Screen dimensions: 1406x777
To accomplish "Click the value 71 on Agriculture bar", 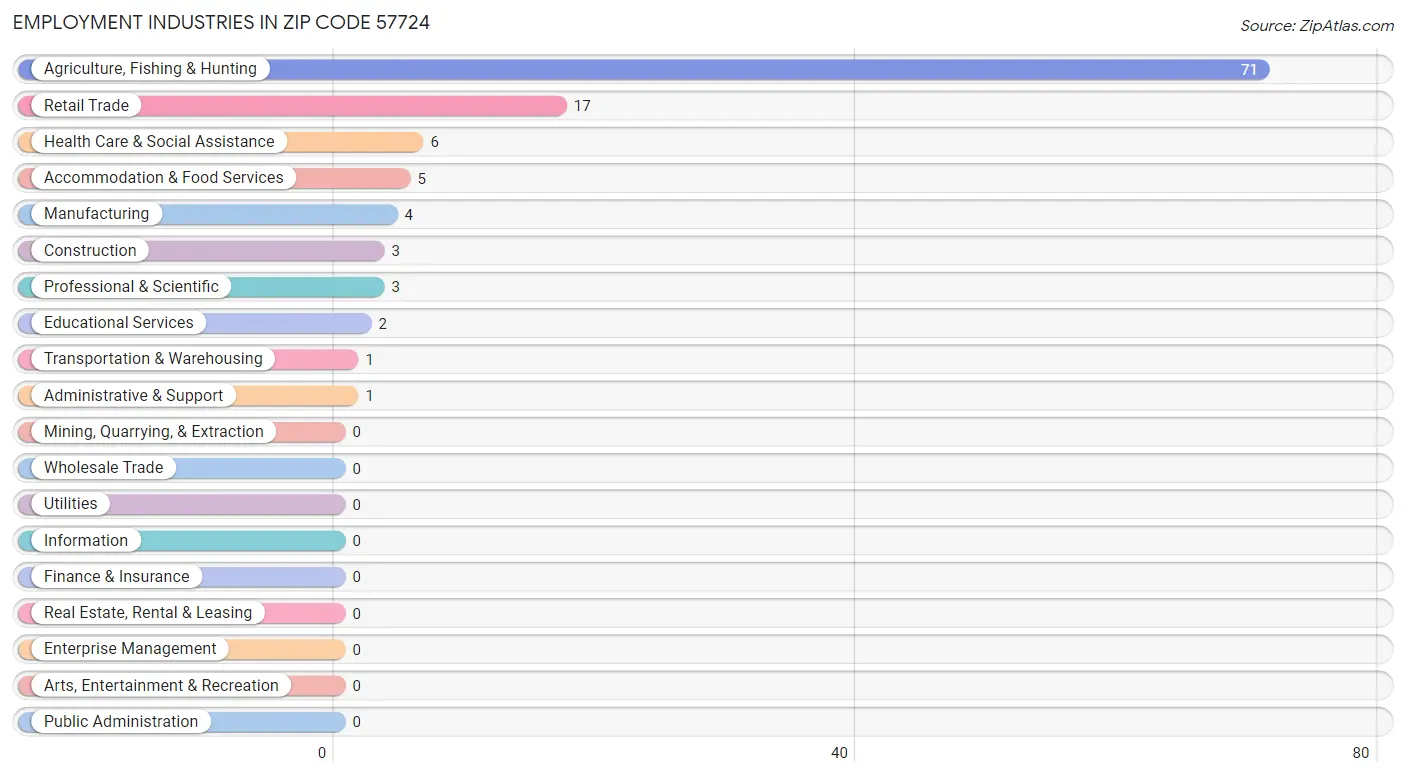I will [x=1249, y=70].
